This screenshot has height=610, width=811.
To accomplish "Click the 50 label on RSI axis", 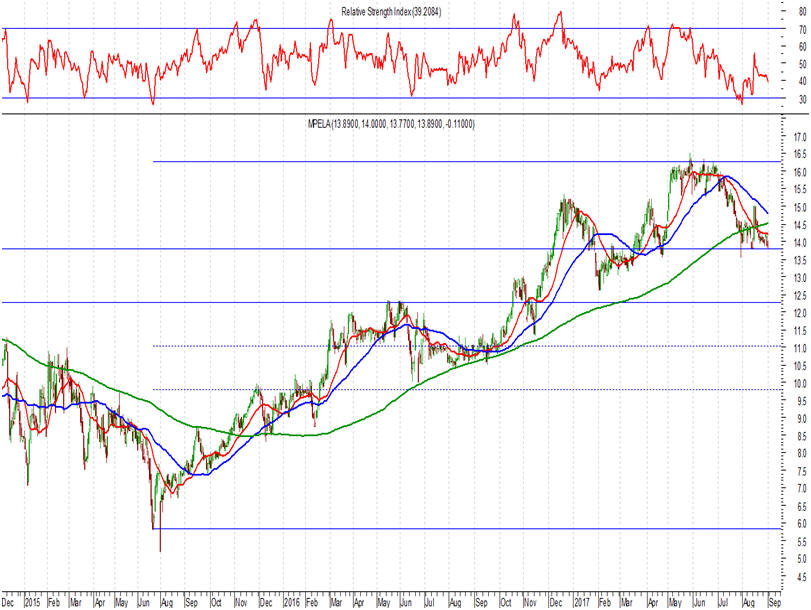I will pos(802,64).
